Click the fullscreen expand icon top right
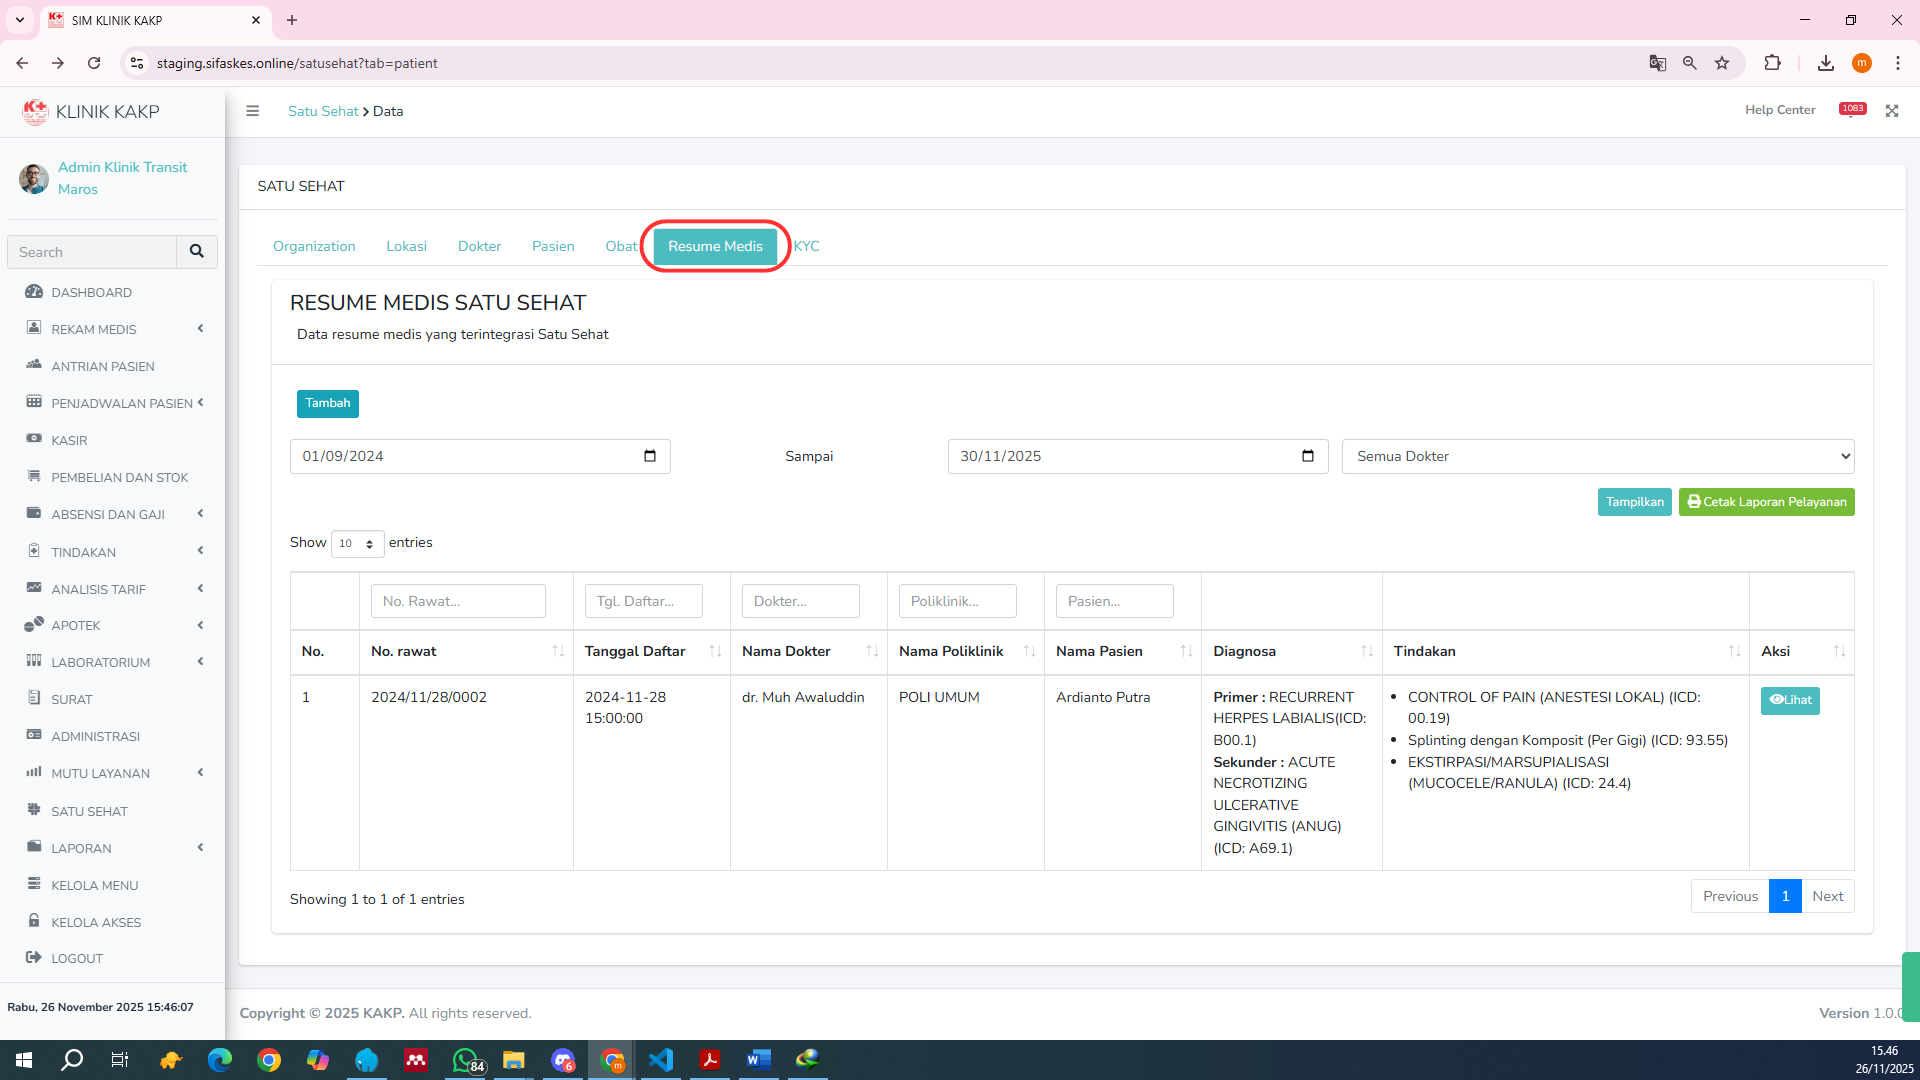This screenshot has width=1920, height=1080. pyautogui.click(x=1893, y=111)
